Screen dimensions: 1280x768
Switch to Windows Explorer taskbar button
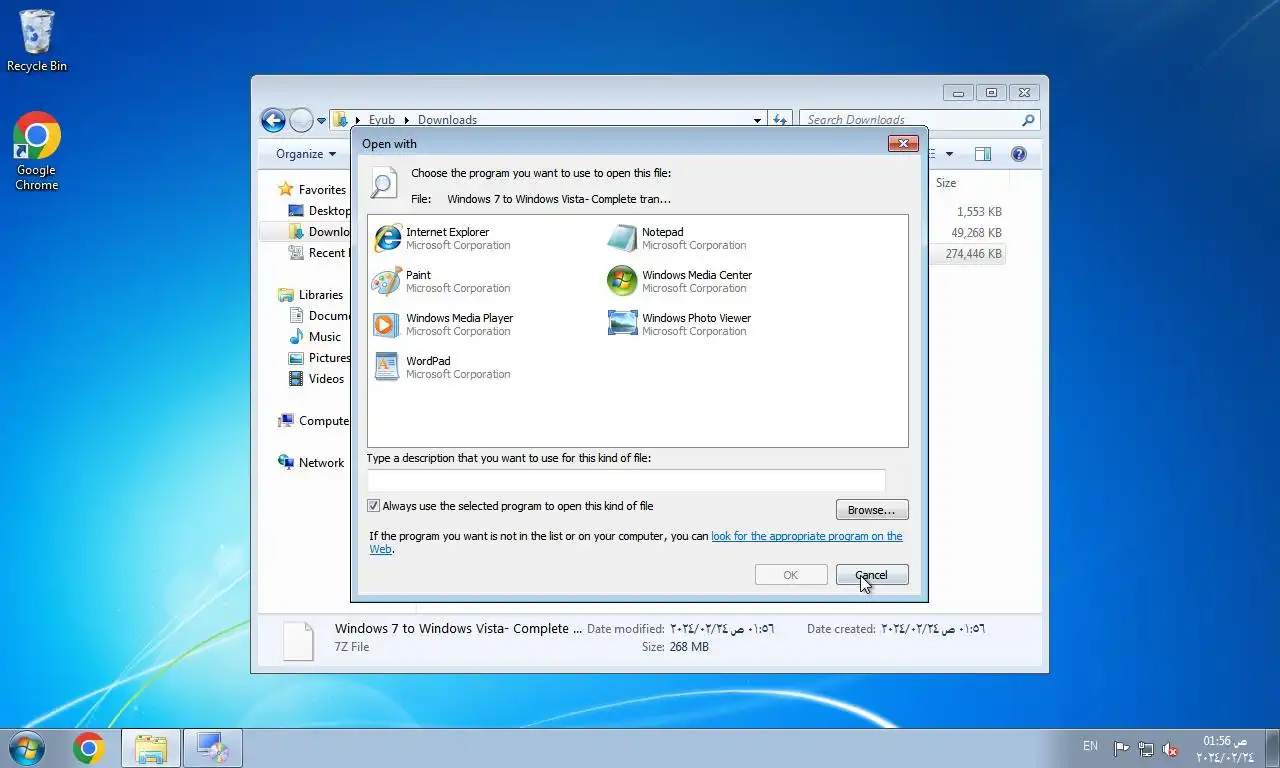click(x=151, y=748)
